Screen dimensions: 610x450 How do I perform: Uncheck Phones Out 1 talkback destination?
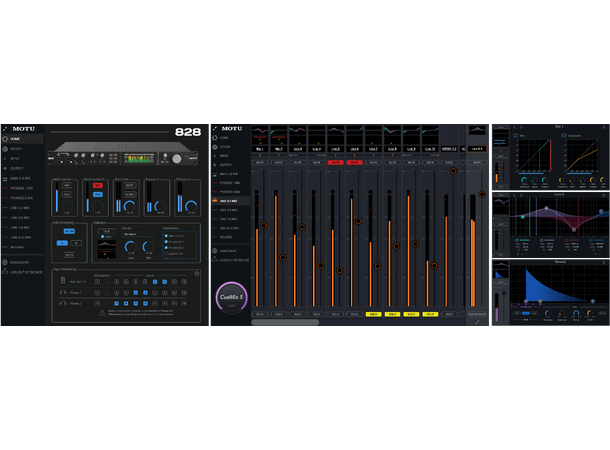(x=166, y=242)
